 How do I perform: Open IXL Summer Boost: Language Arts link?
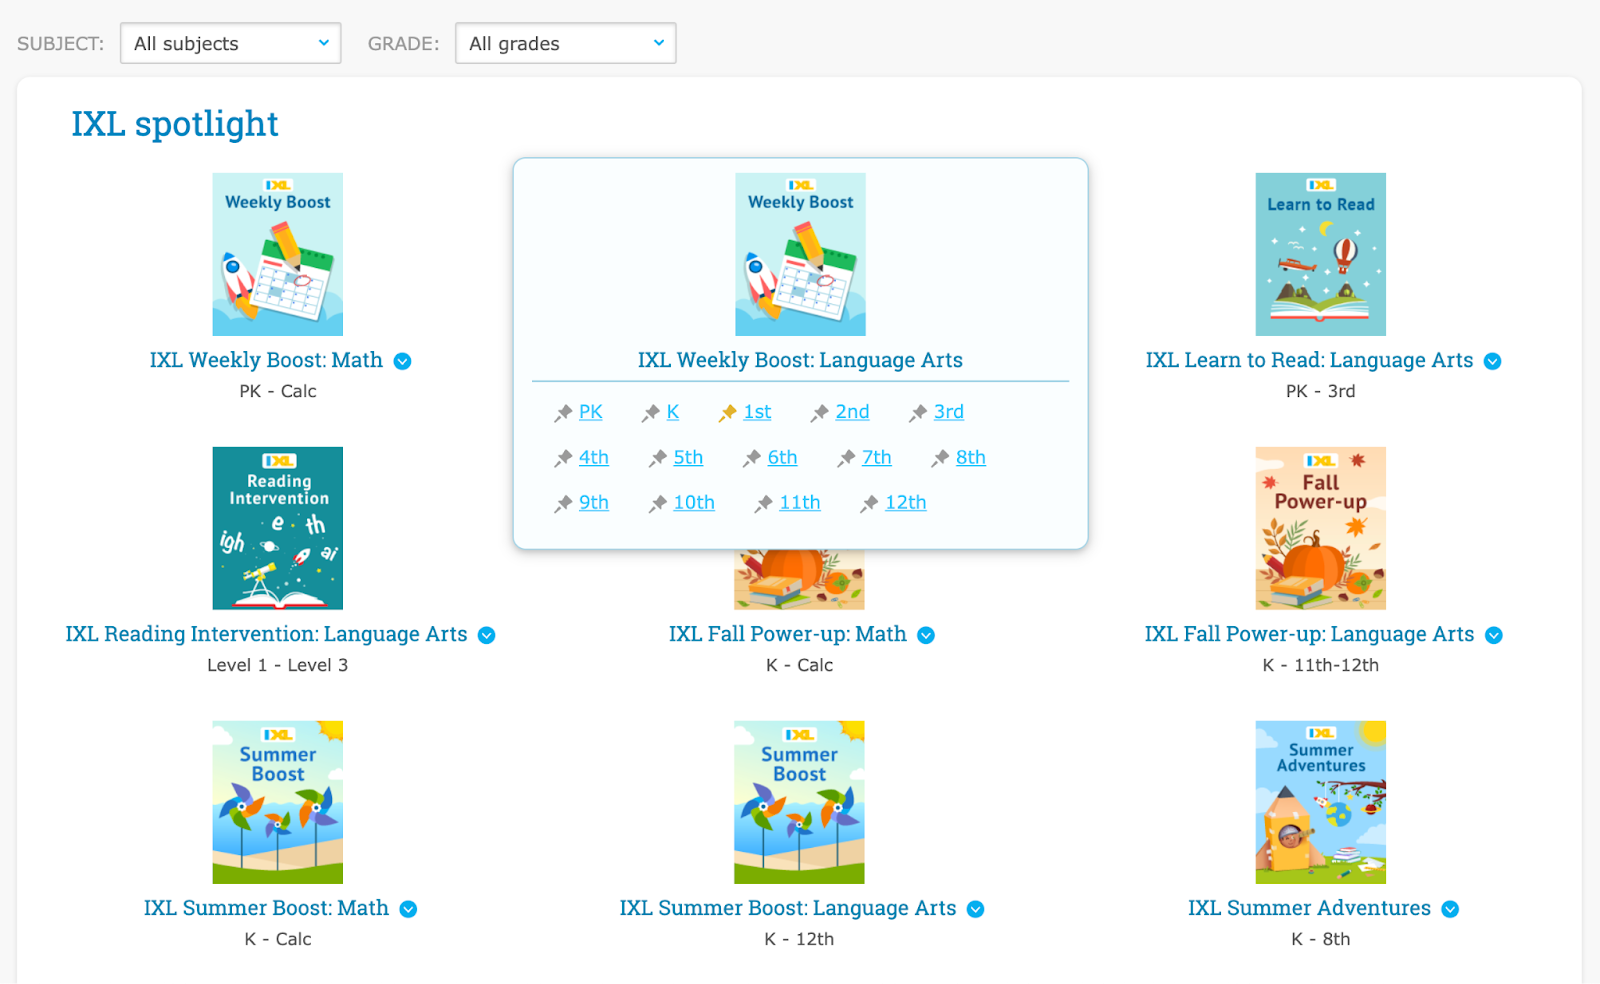coord(788,908)
